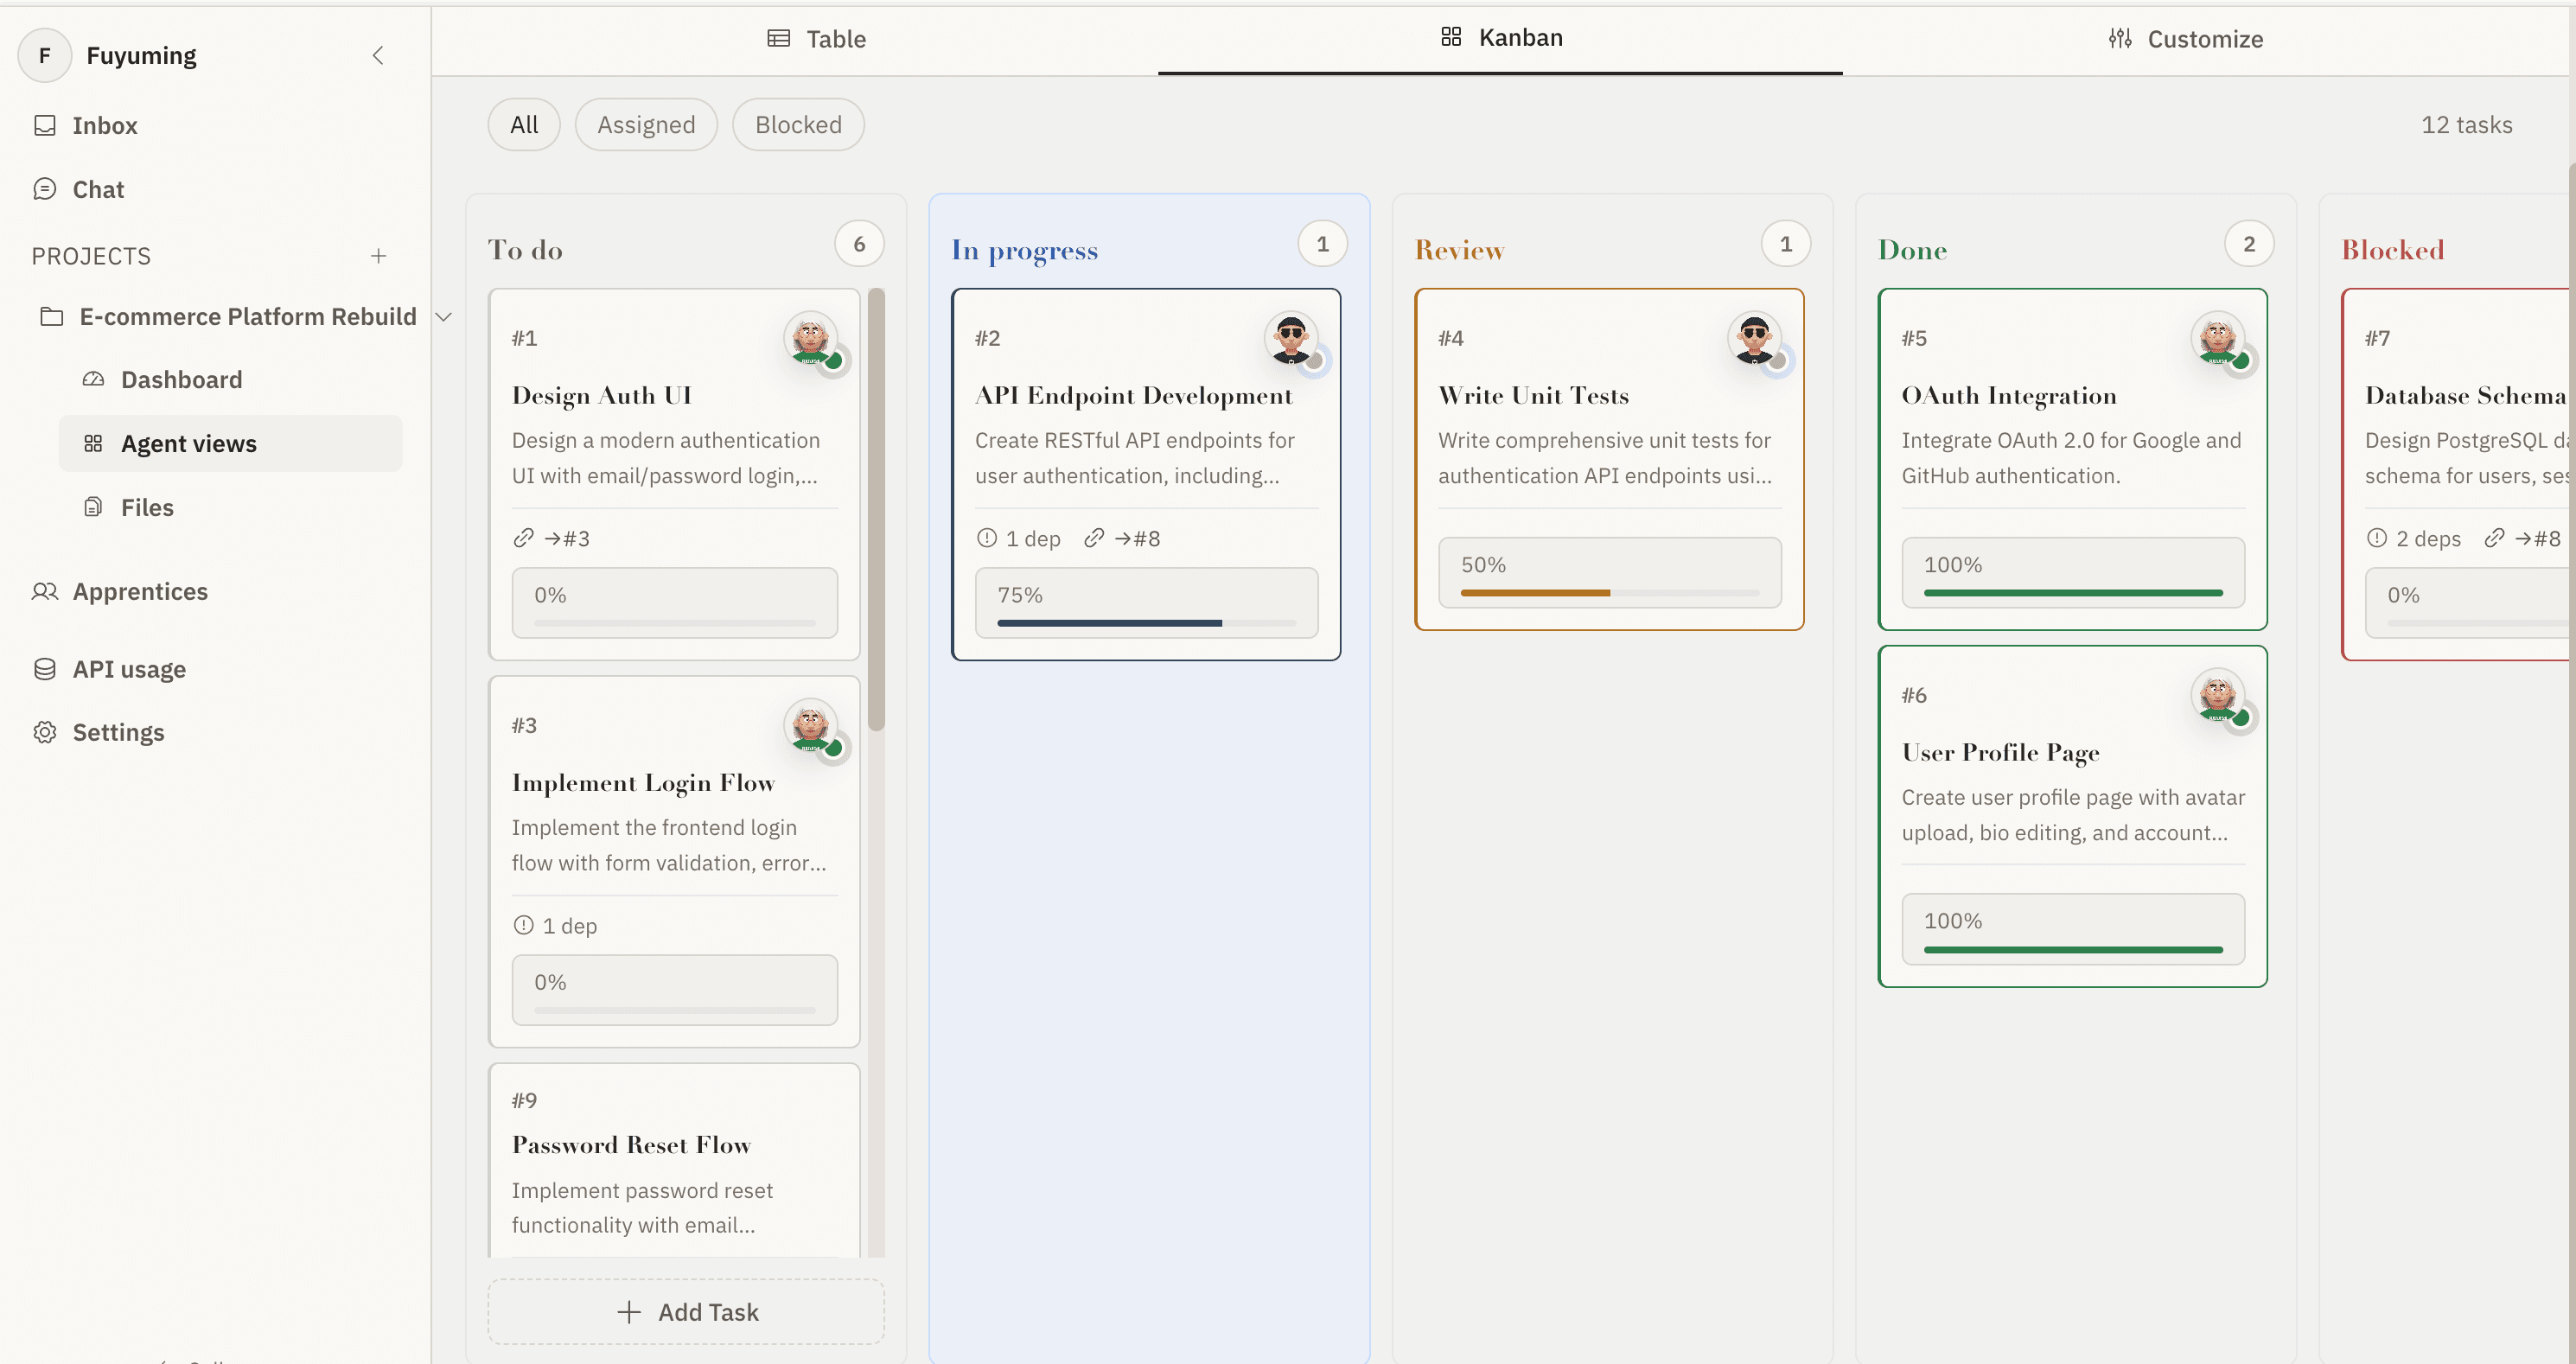Click the assignee avatar on task #1
Screen dimensions: 2576x1364
[811, 338]
